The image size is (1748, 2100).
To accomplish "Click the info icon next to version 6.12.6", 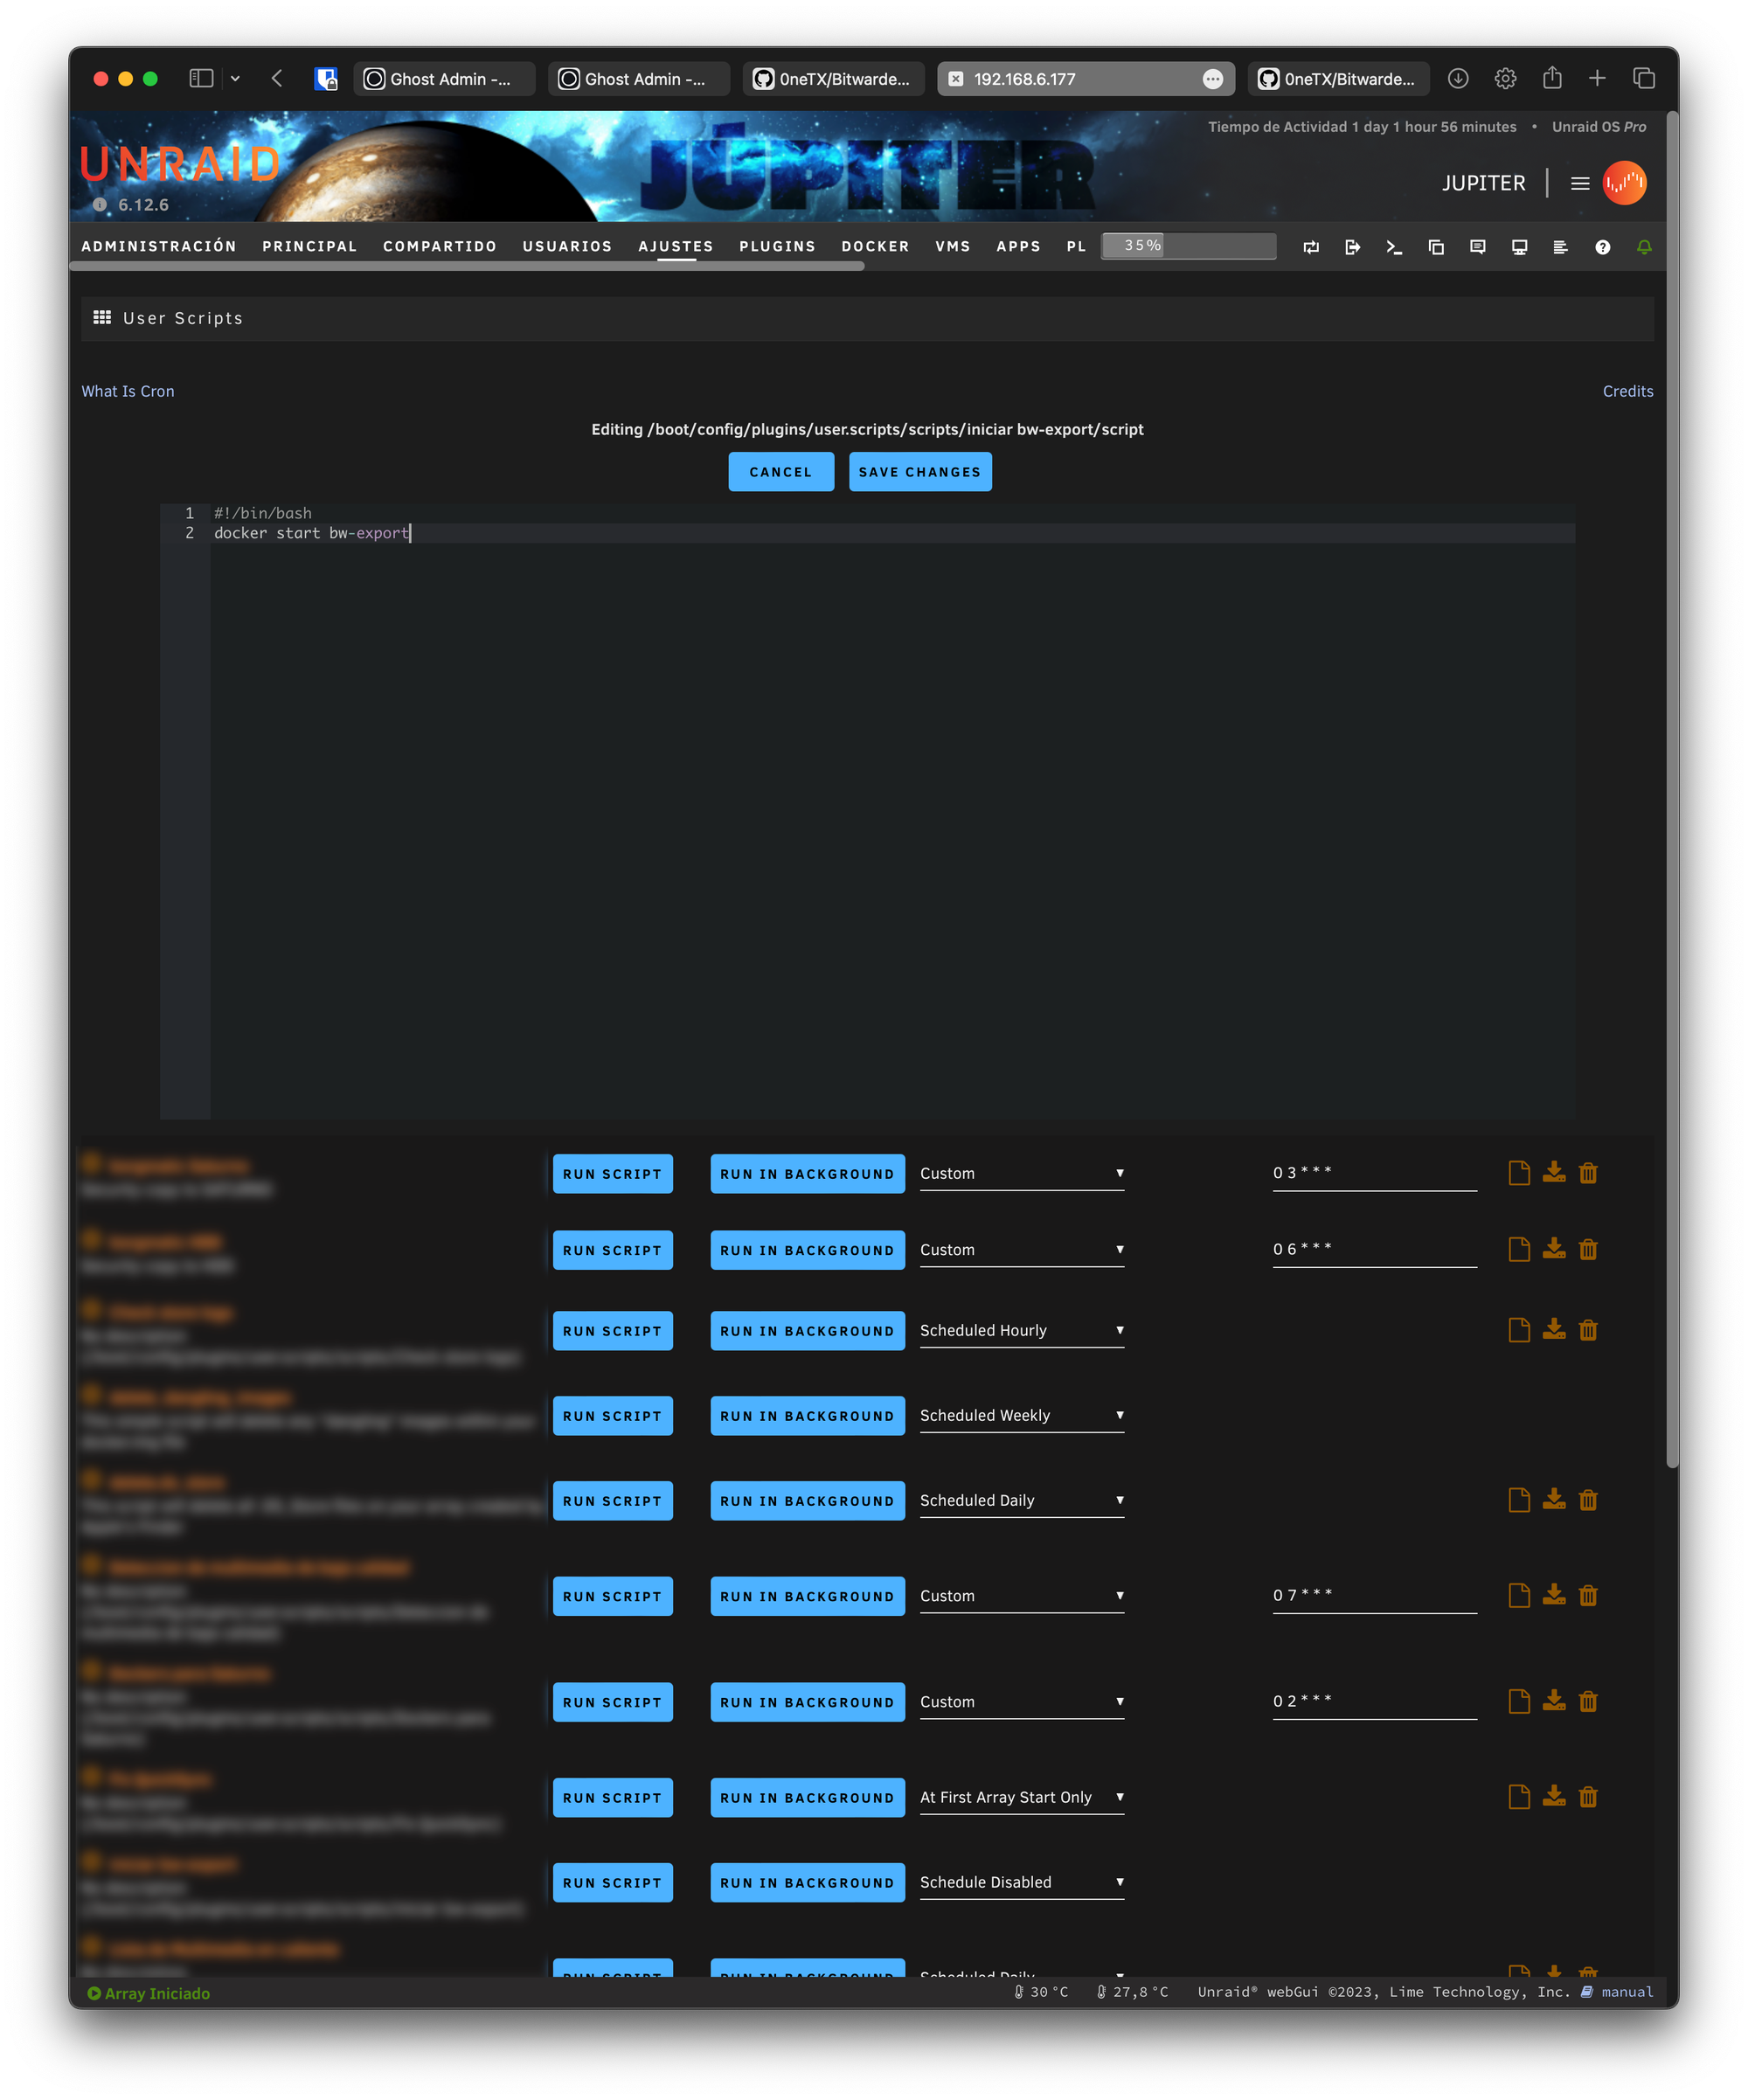I will pos(100,205).
